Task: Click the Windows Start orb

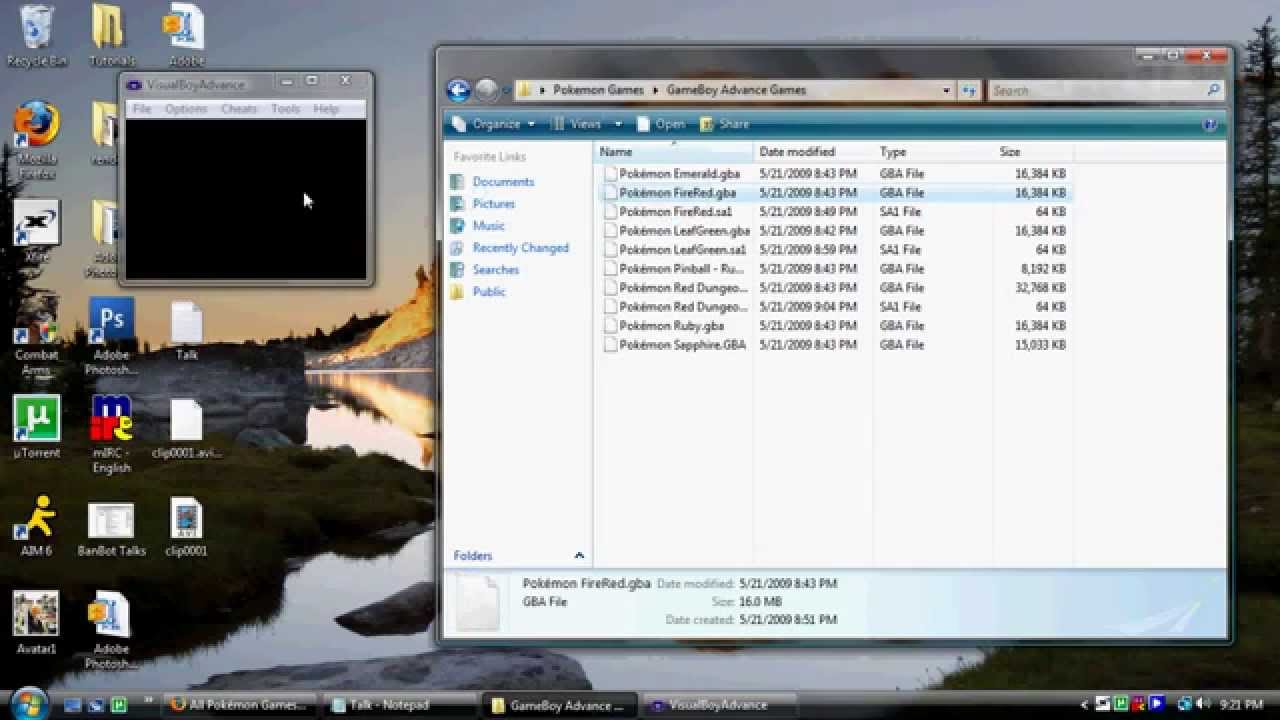Action: click(x=29, y=703)
